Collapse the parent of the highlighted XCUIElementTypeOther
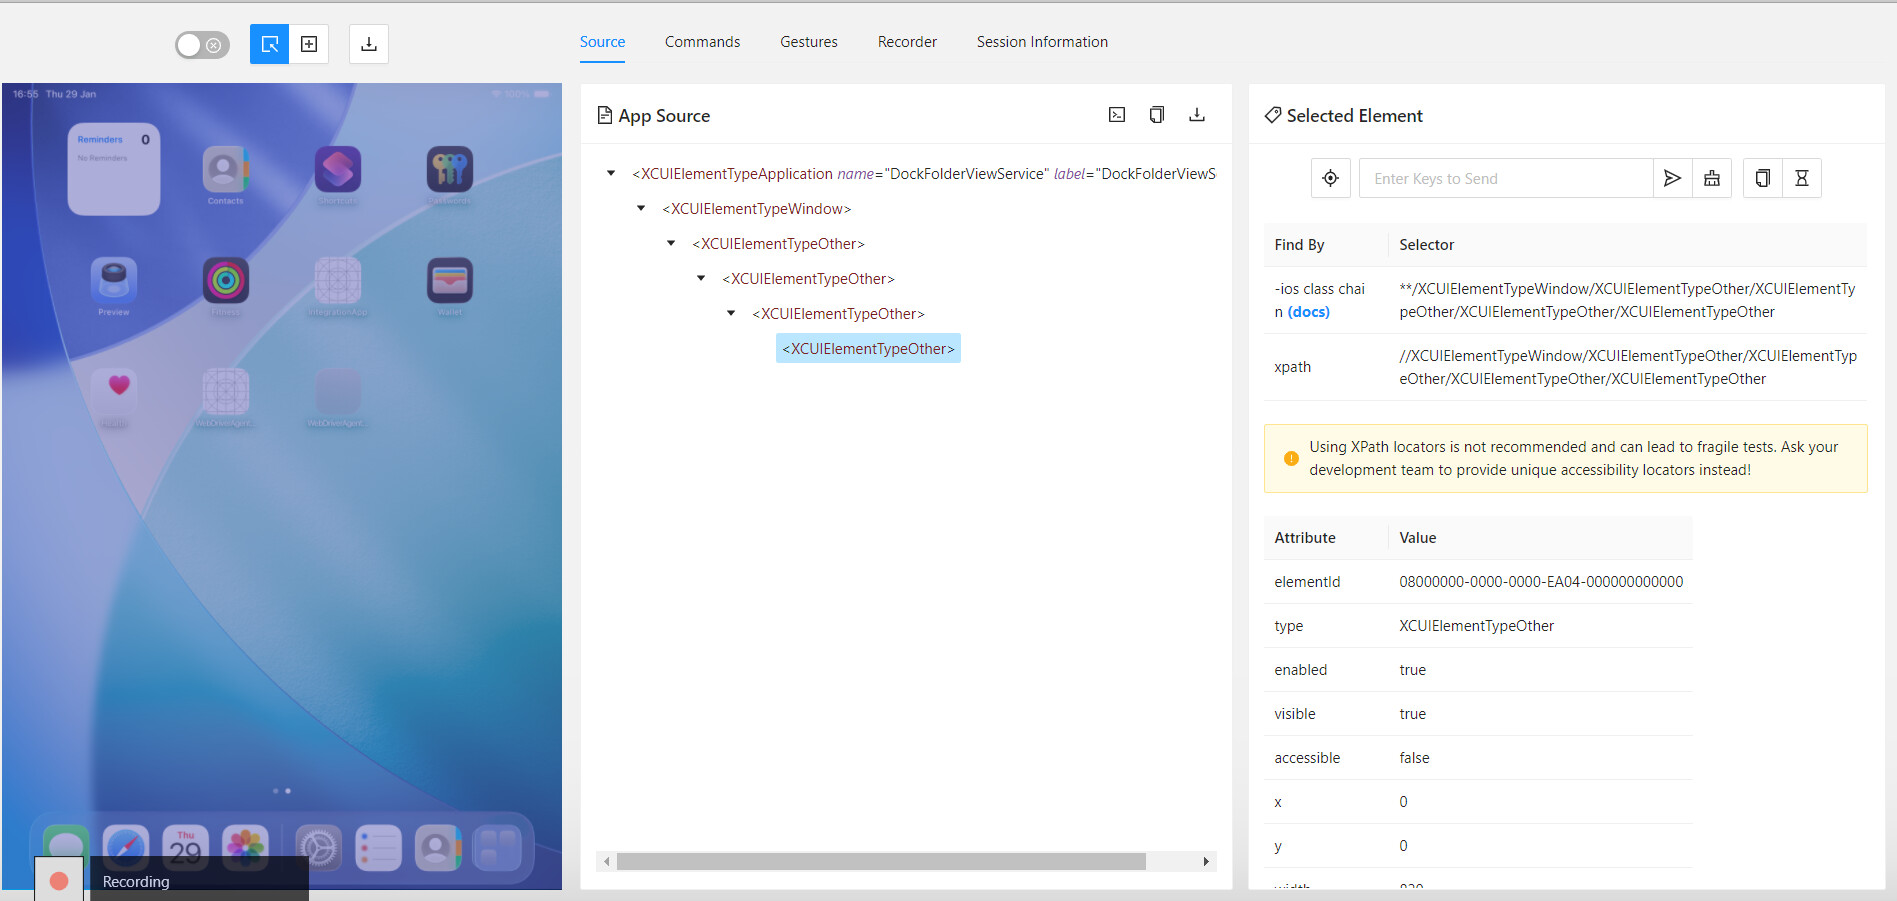The image size is (1897, 901). click(x=731, y=314)
